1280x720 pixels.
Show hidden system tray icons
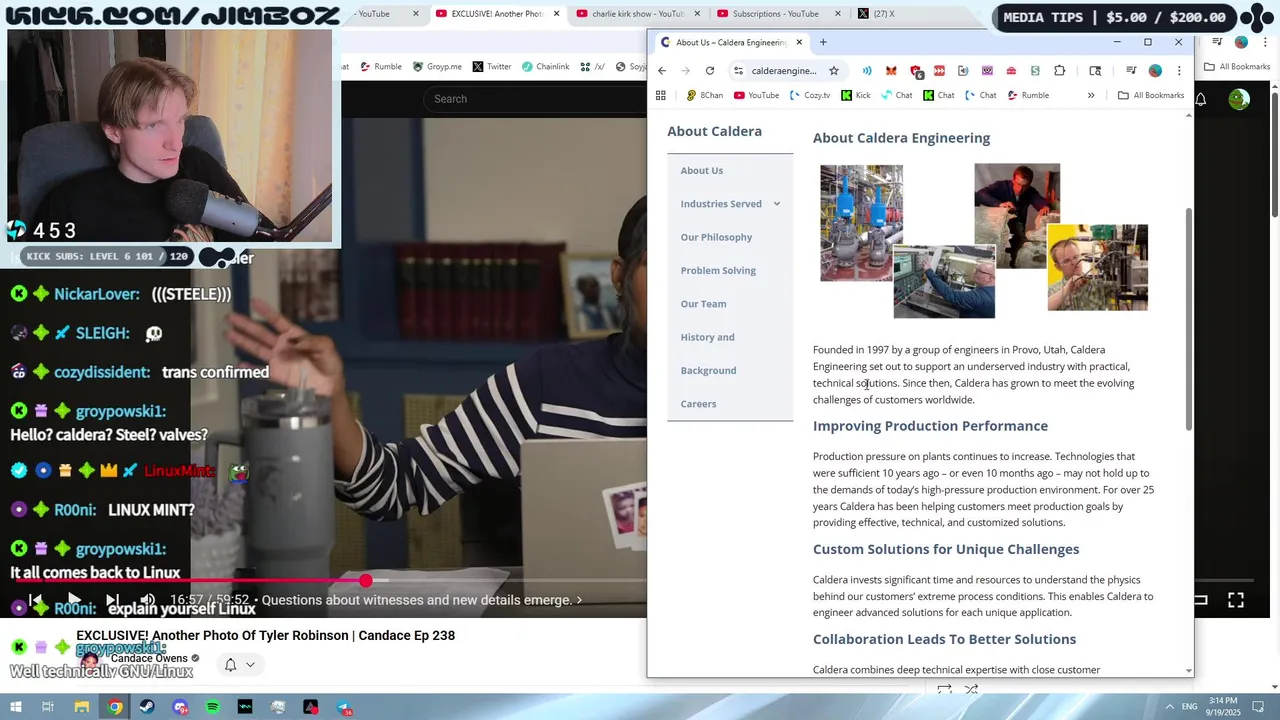pyautogui.click(x=1170, y=707)
